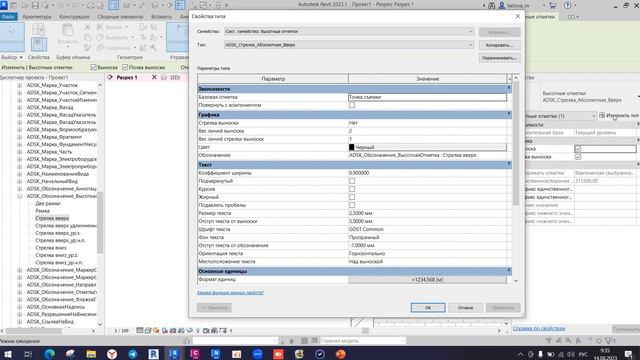
Task: Open Yandex Browser from the taskbar
Action: point(112,354)
